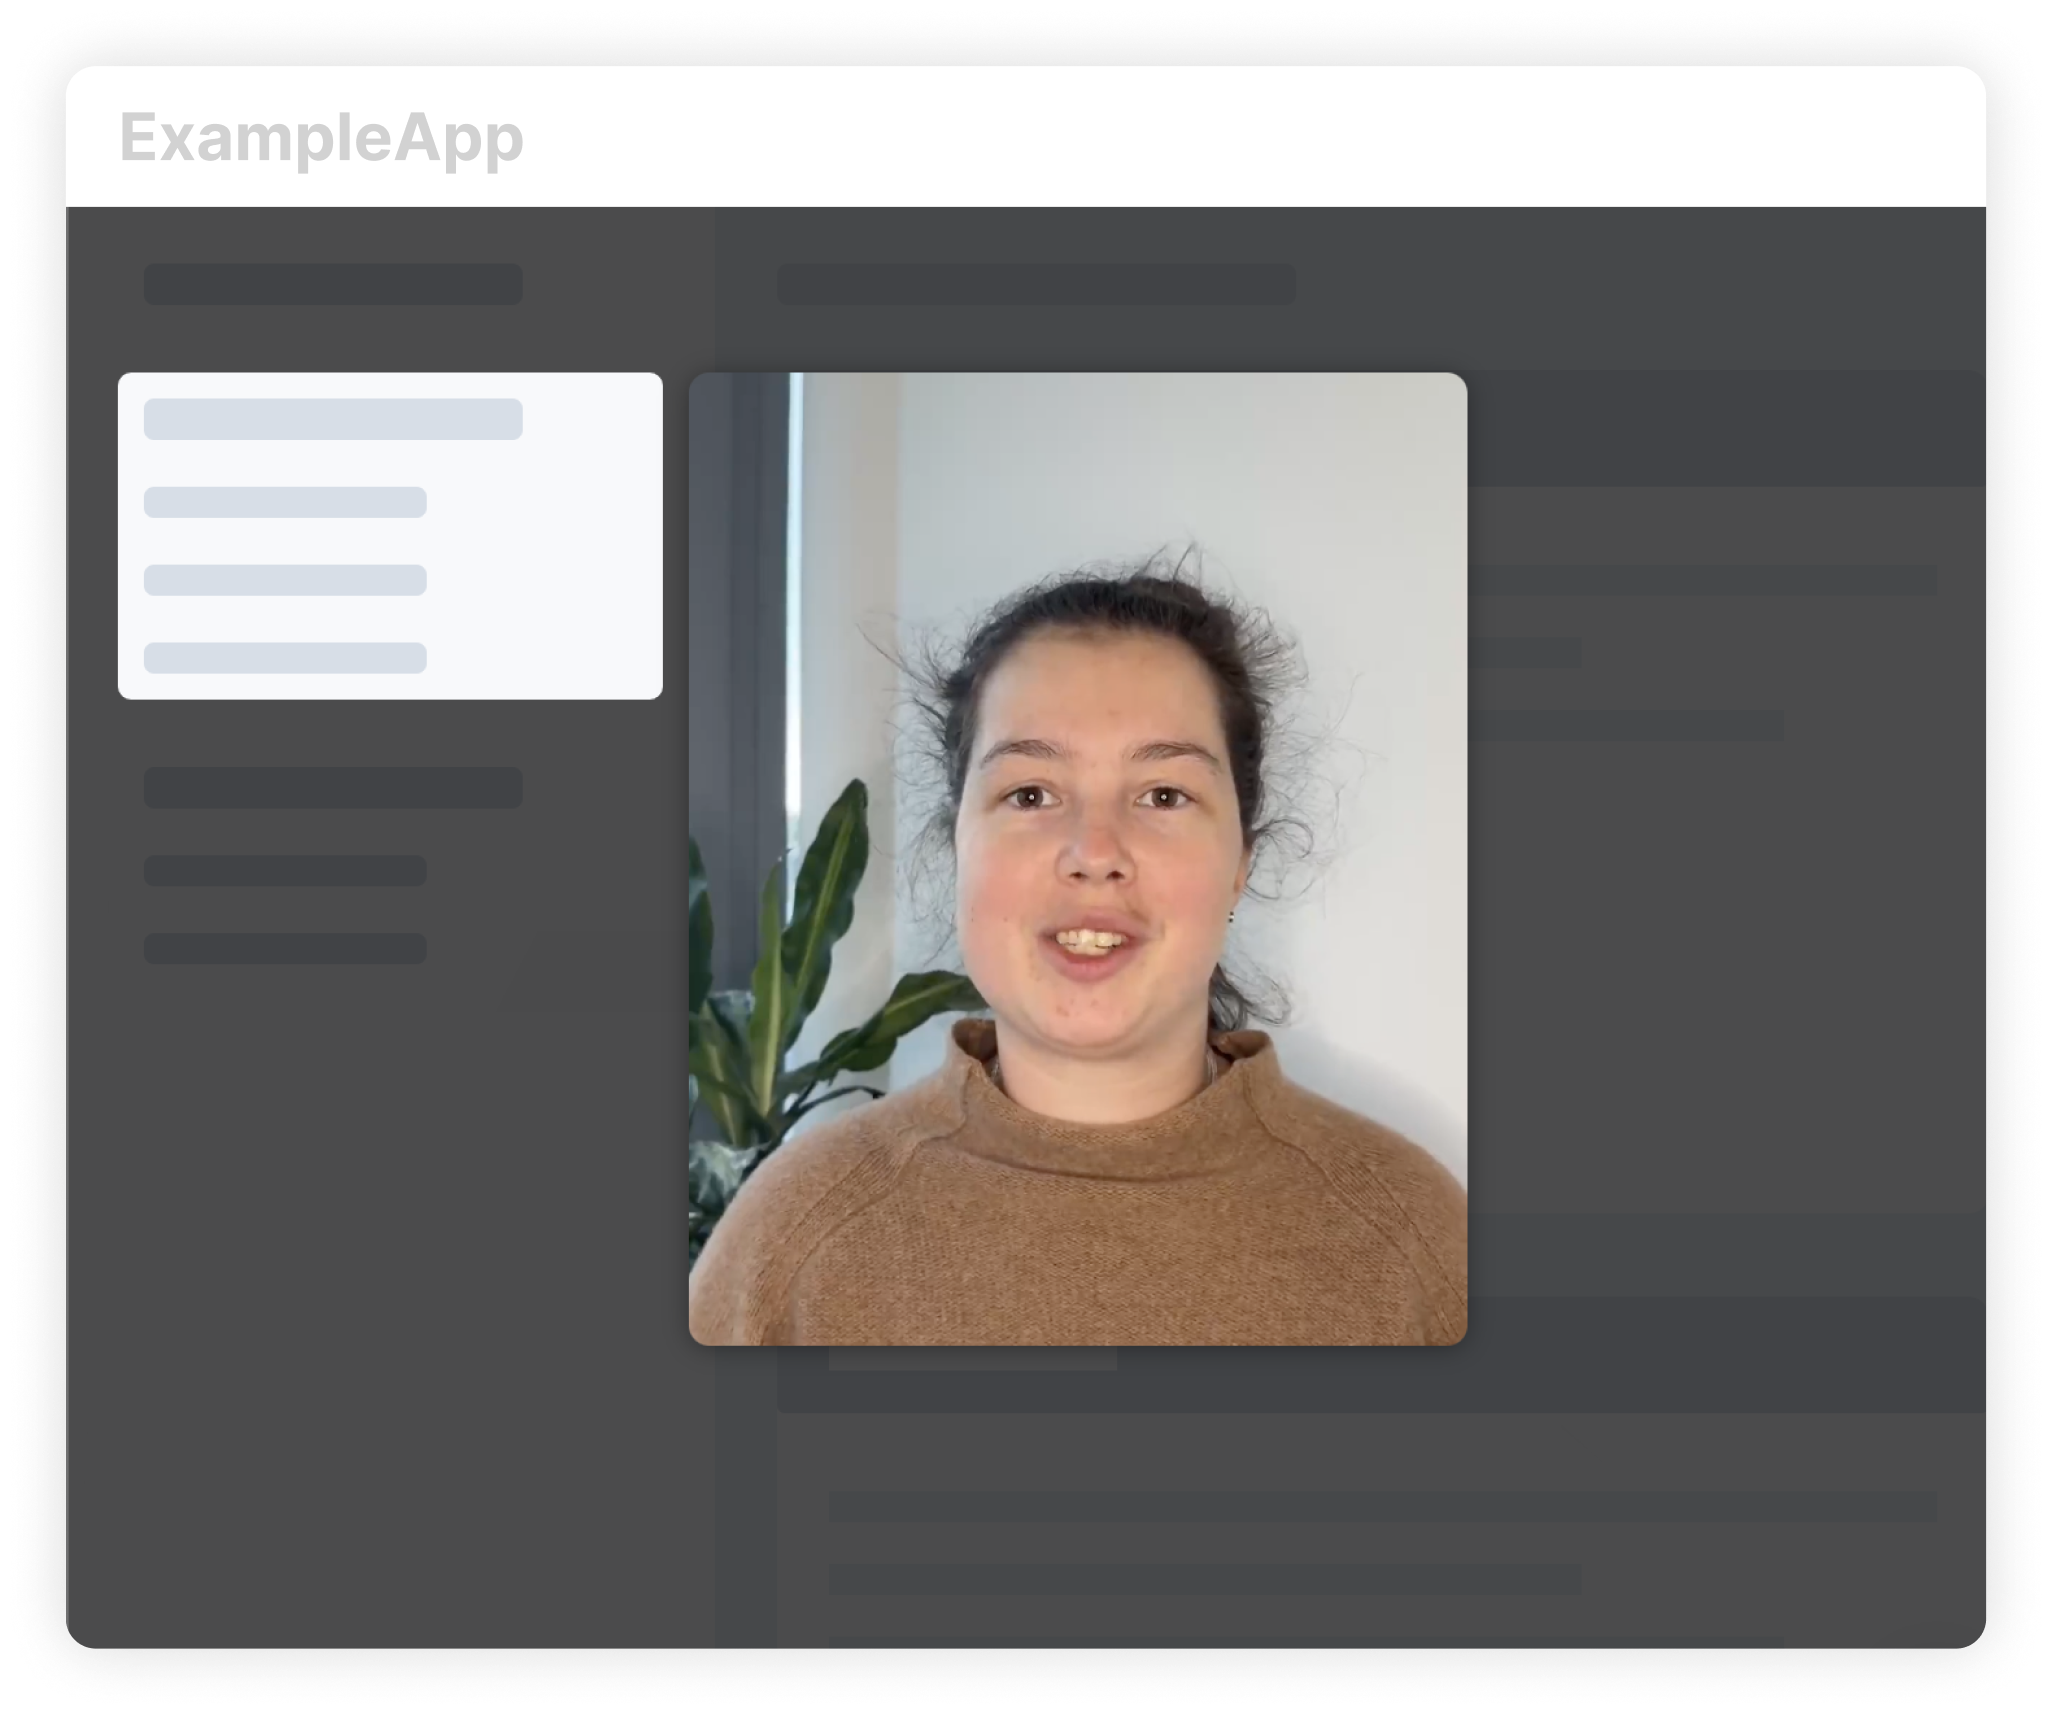This screenshot has height=1715, width=2052.
Task: Open the video thumbnail of the woman speaking
Action: (1078, 859)
